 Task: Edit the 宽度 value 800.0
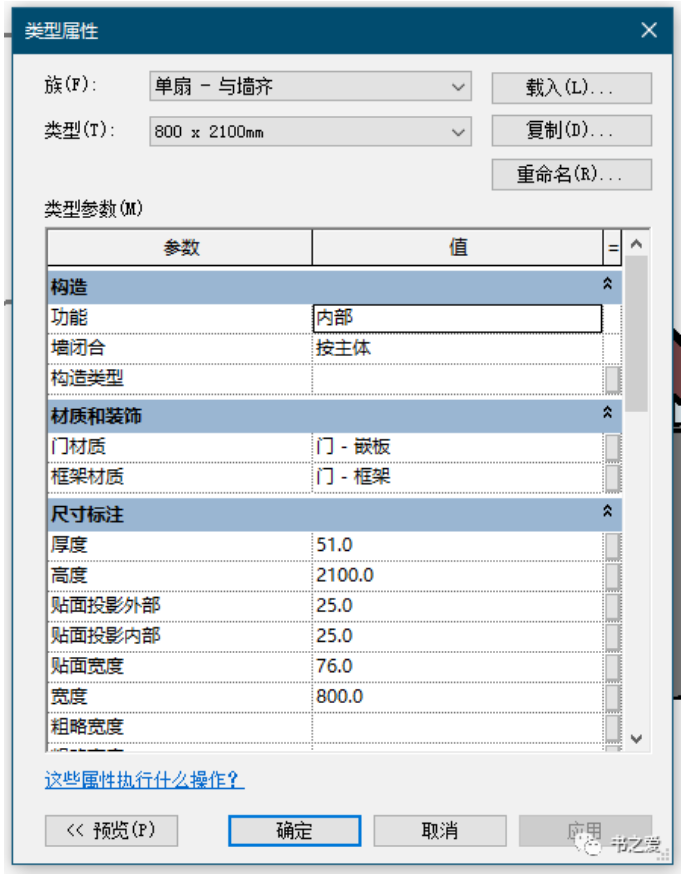pyautogui.click(x=457, y=697)
